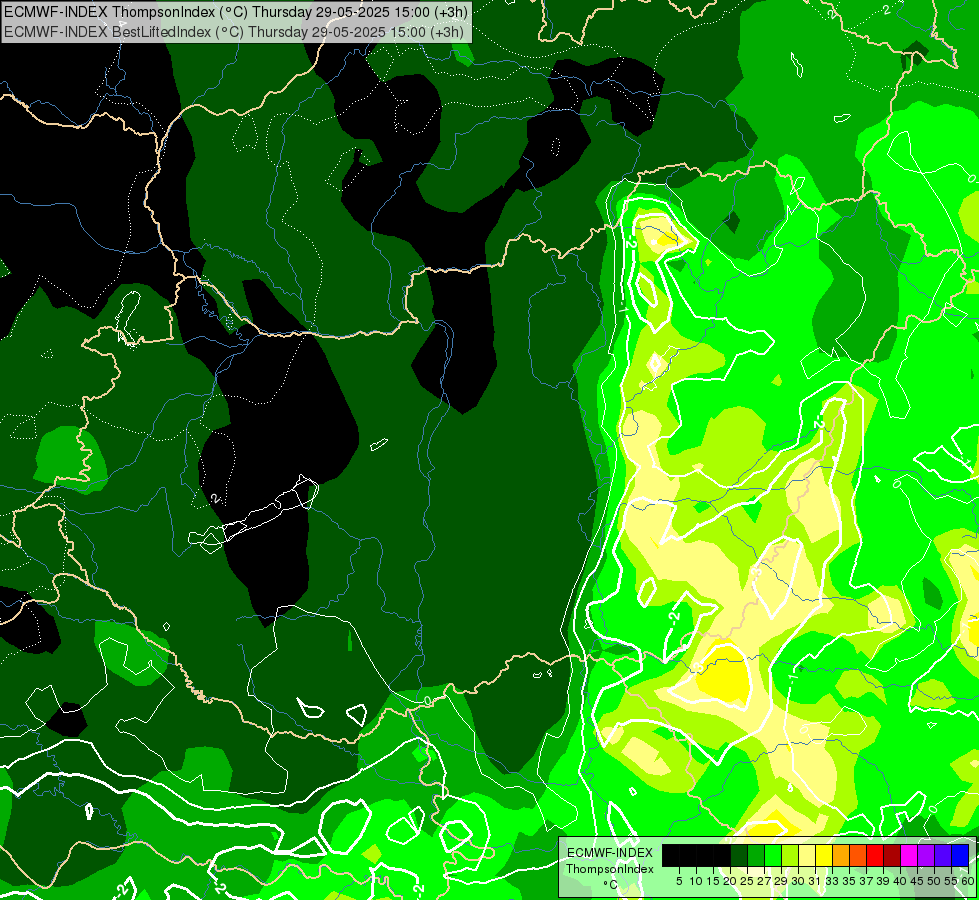This screenshot has height=900, width=979.
Task: Click the legend tick value '27'
Action: pyautogui.click(x=764, y=881)
